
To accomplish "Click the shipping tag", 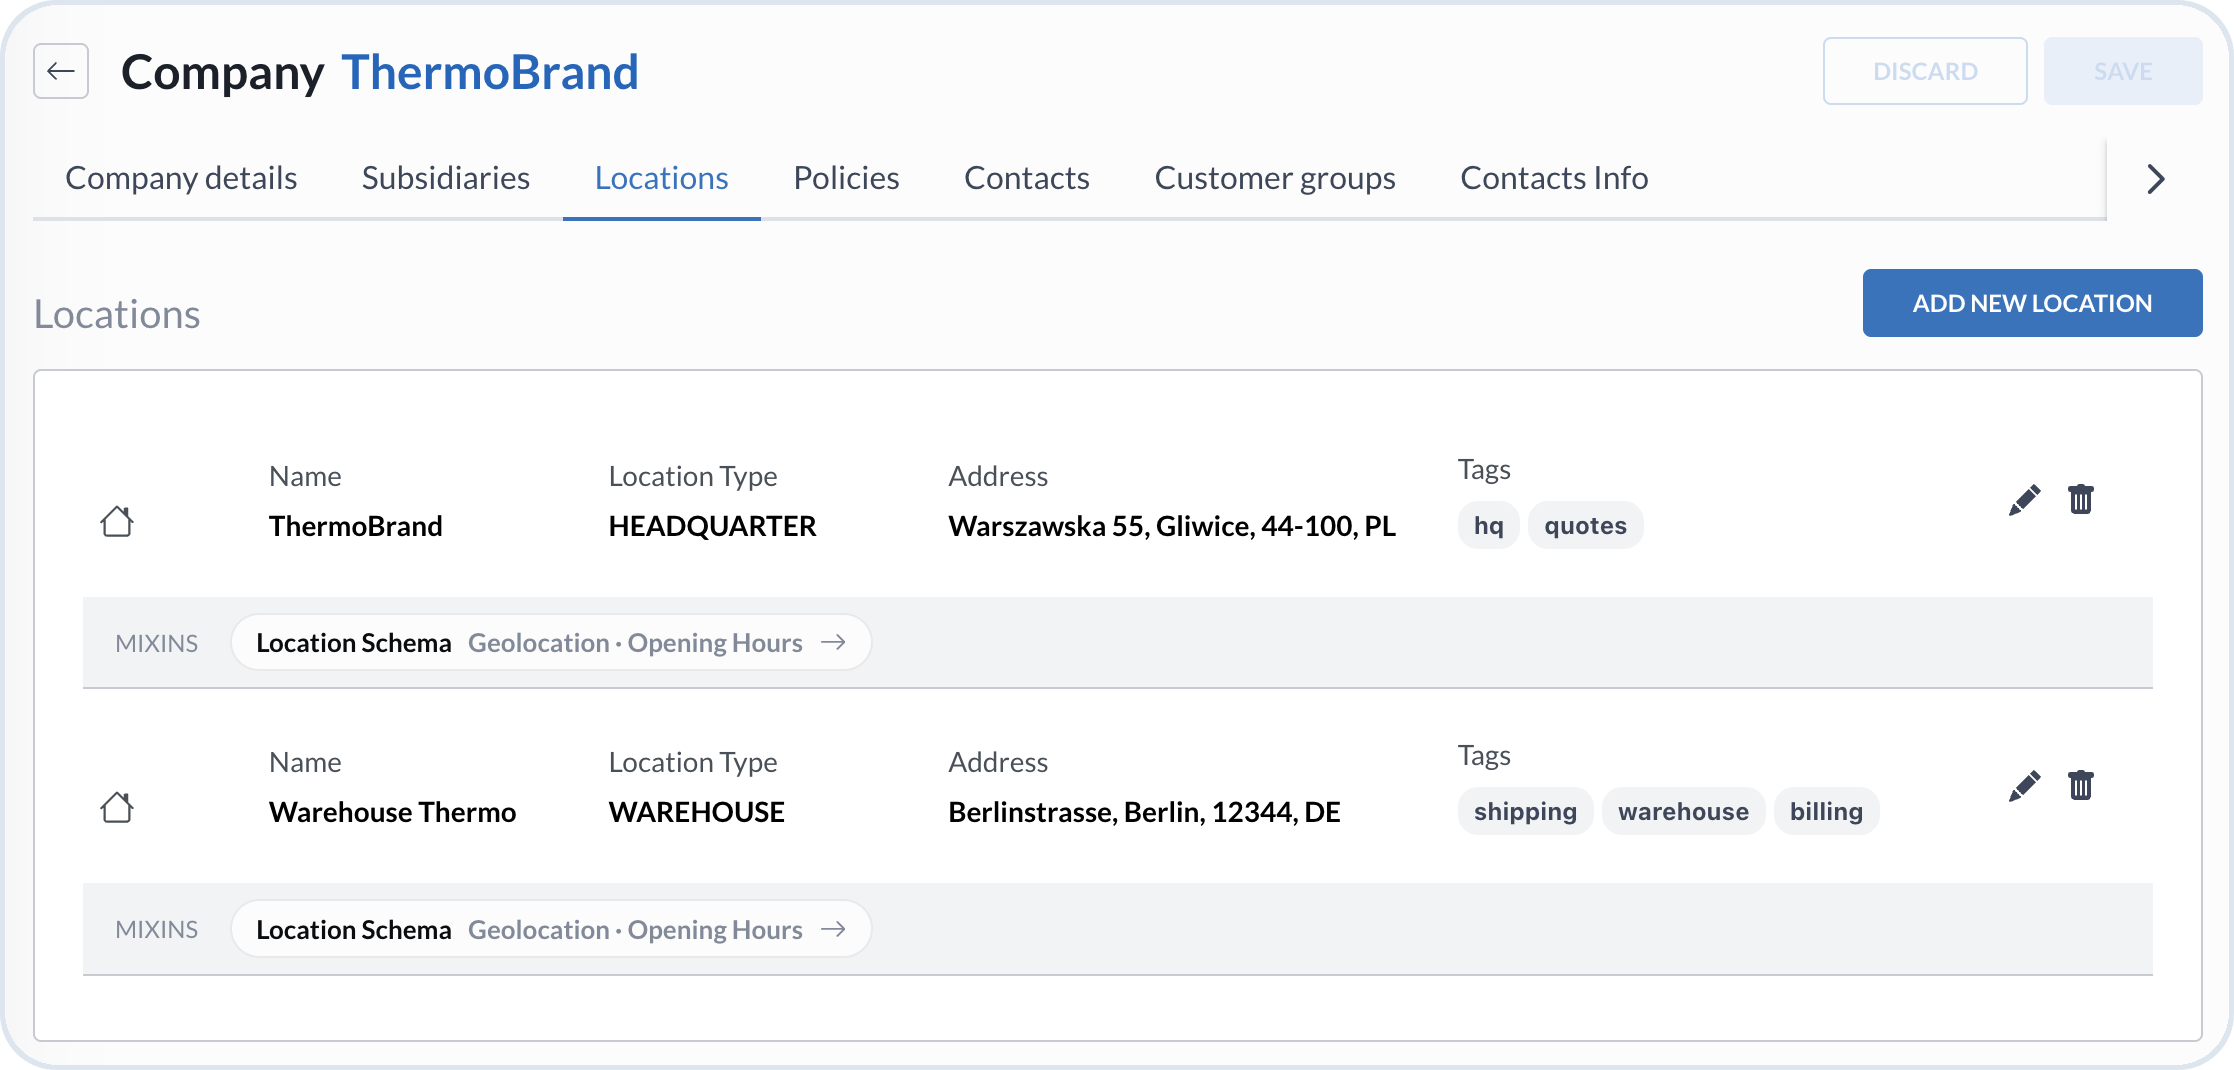I will pyautogui.click(x=1525, y=811).
